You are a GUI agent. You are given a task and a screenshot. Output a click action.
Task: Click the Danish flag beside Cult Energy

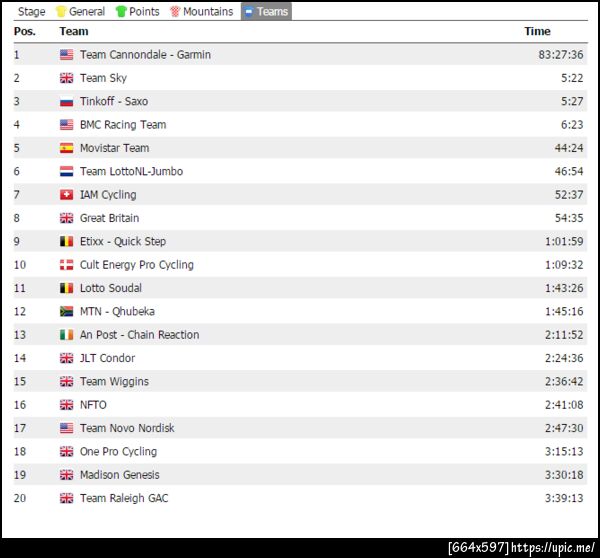pos(67,265)
